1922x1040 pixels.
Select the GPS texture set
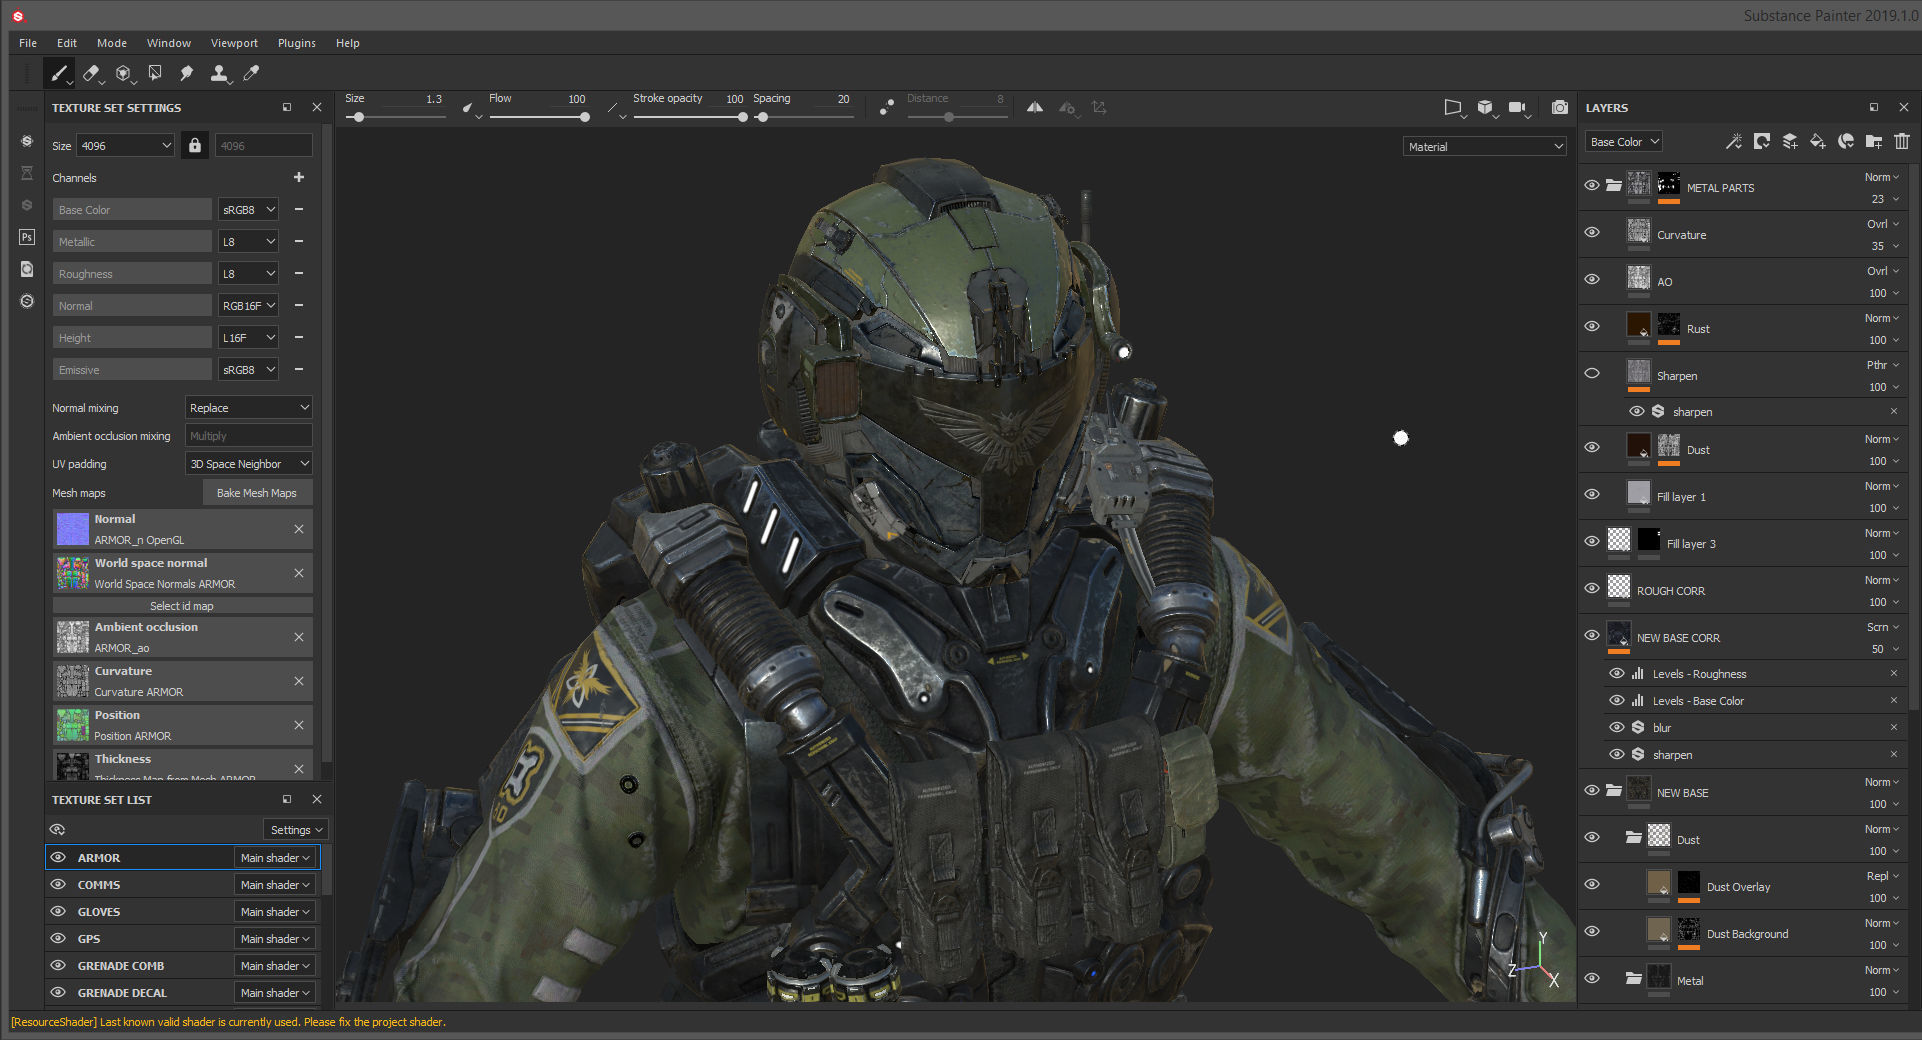pos(89,939)
